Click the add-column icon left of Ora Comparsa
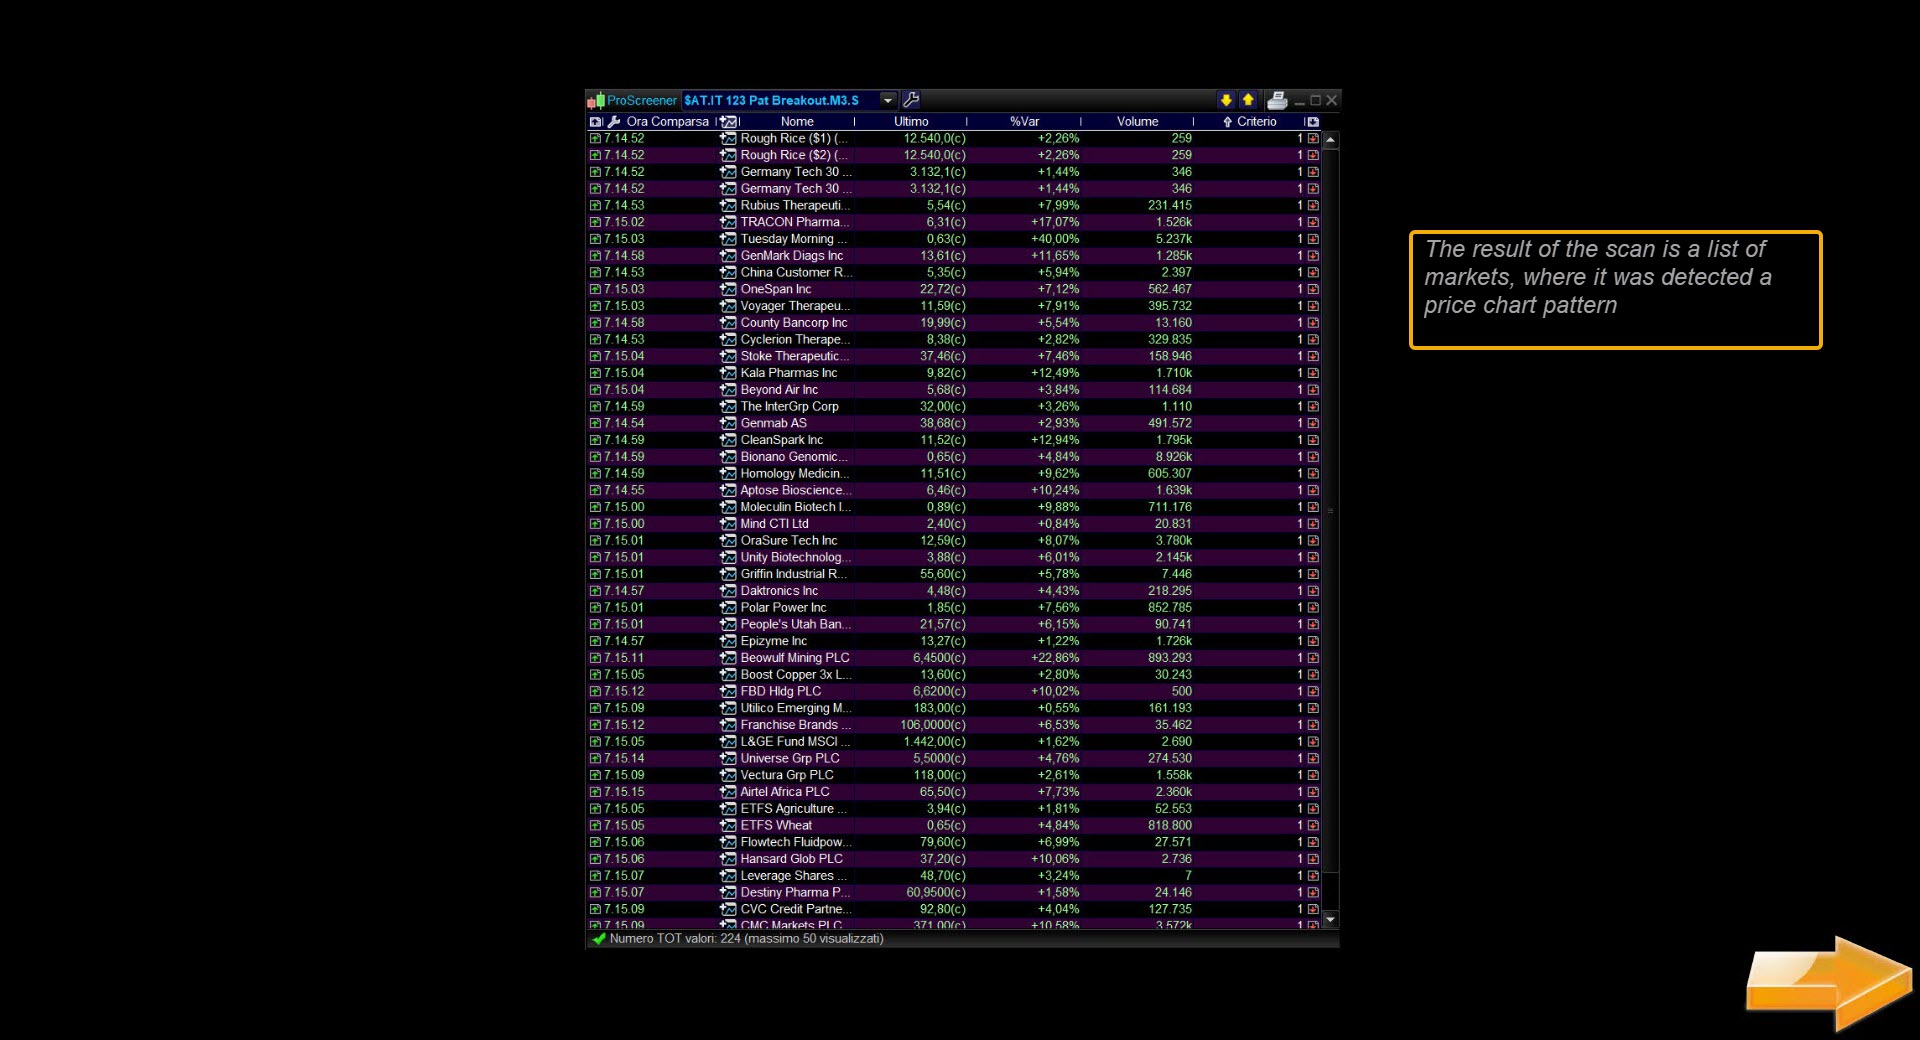 [x=596, y=122]
